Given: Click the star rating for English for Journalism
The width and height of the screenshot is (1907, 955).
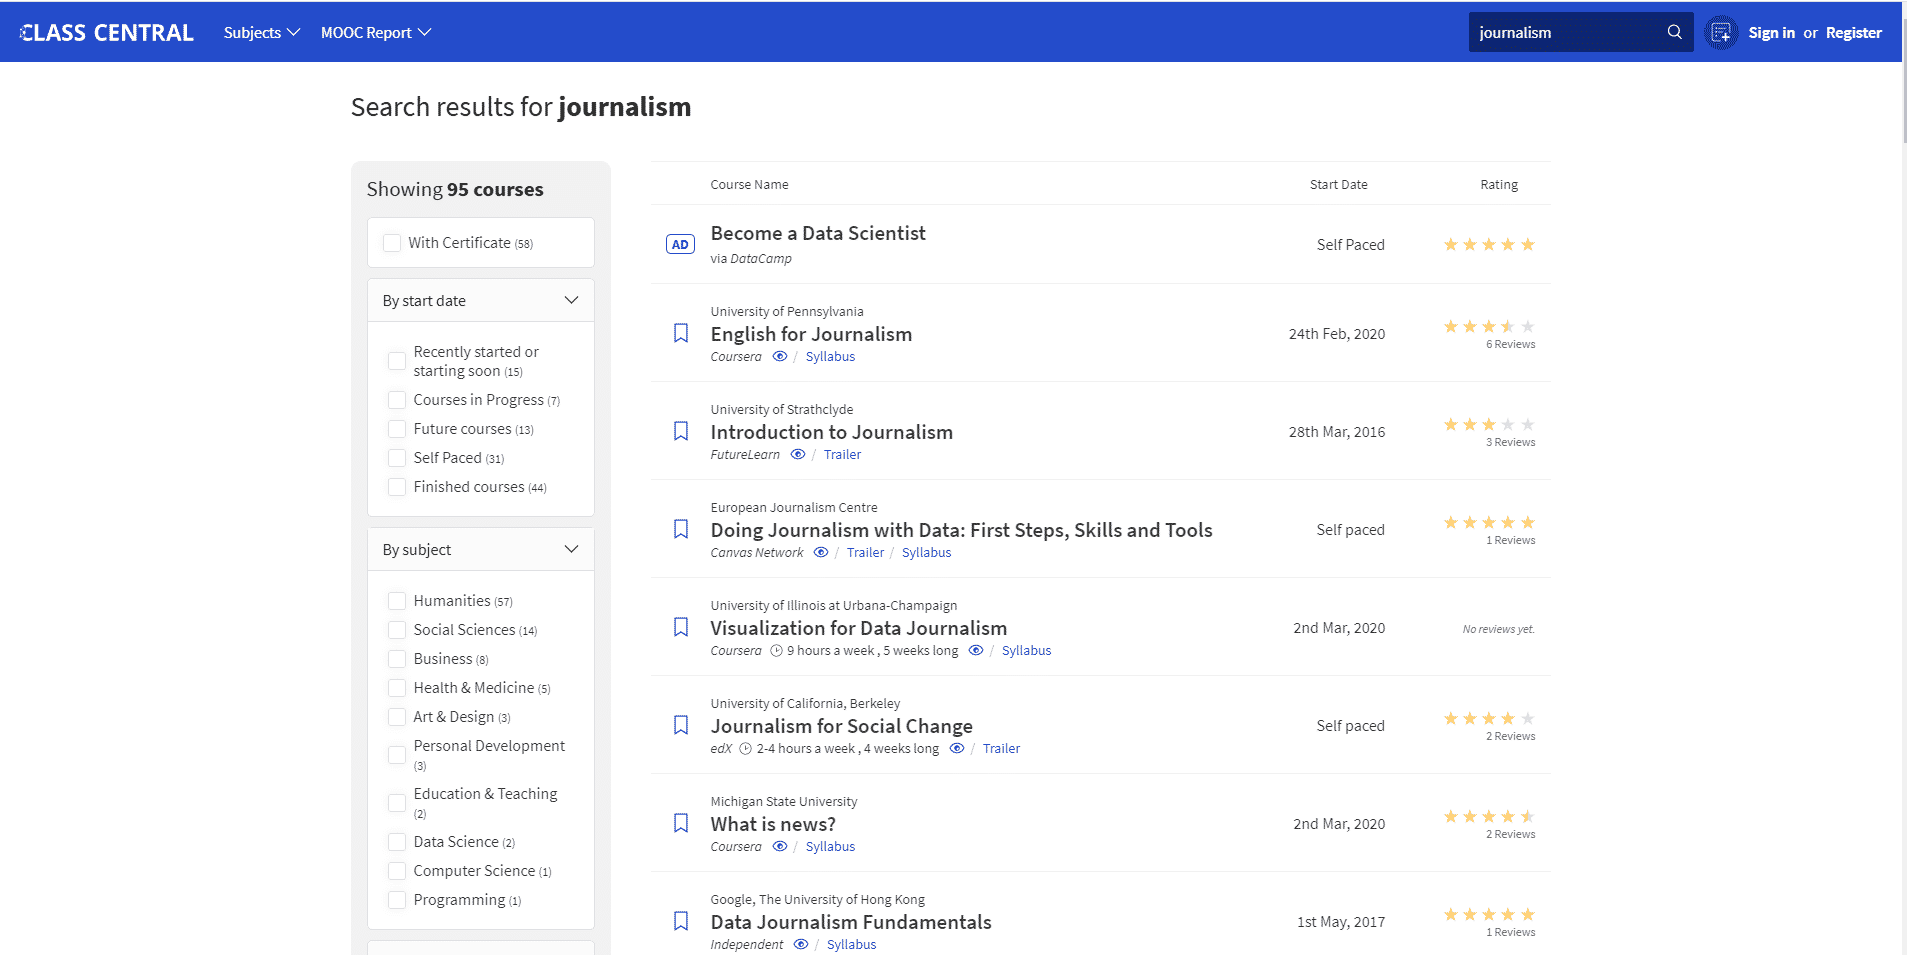Looking at the screenshot, I should 1488,326.
